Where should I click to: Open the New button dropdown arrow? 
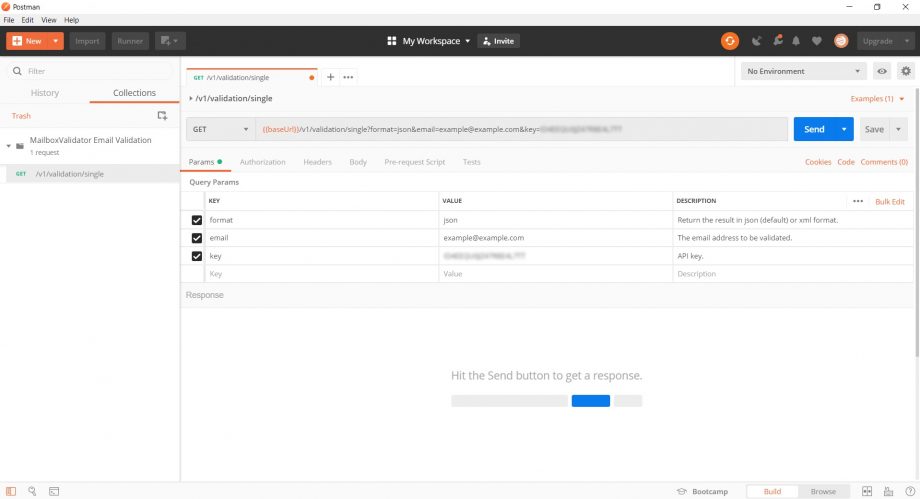point(55,41)
